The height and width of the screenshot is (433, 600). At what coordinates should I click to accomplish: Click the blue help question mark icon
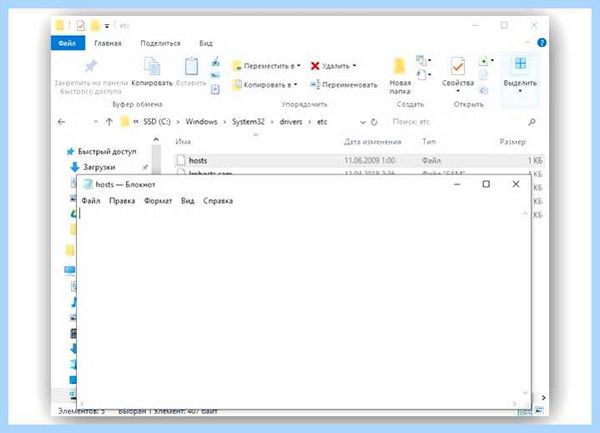tap(541, 42)
